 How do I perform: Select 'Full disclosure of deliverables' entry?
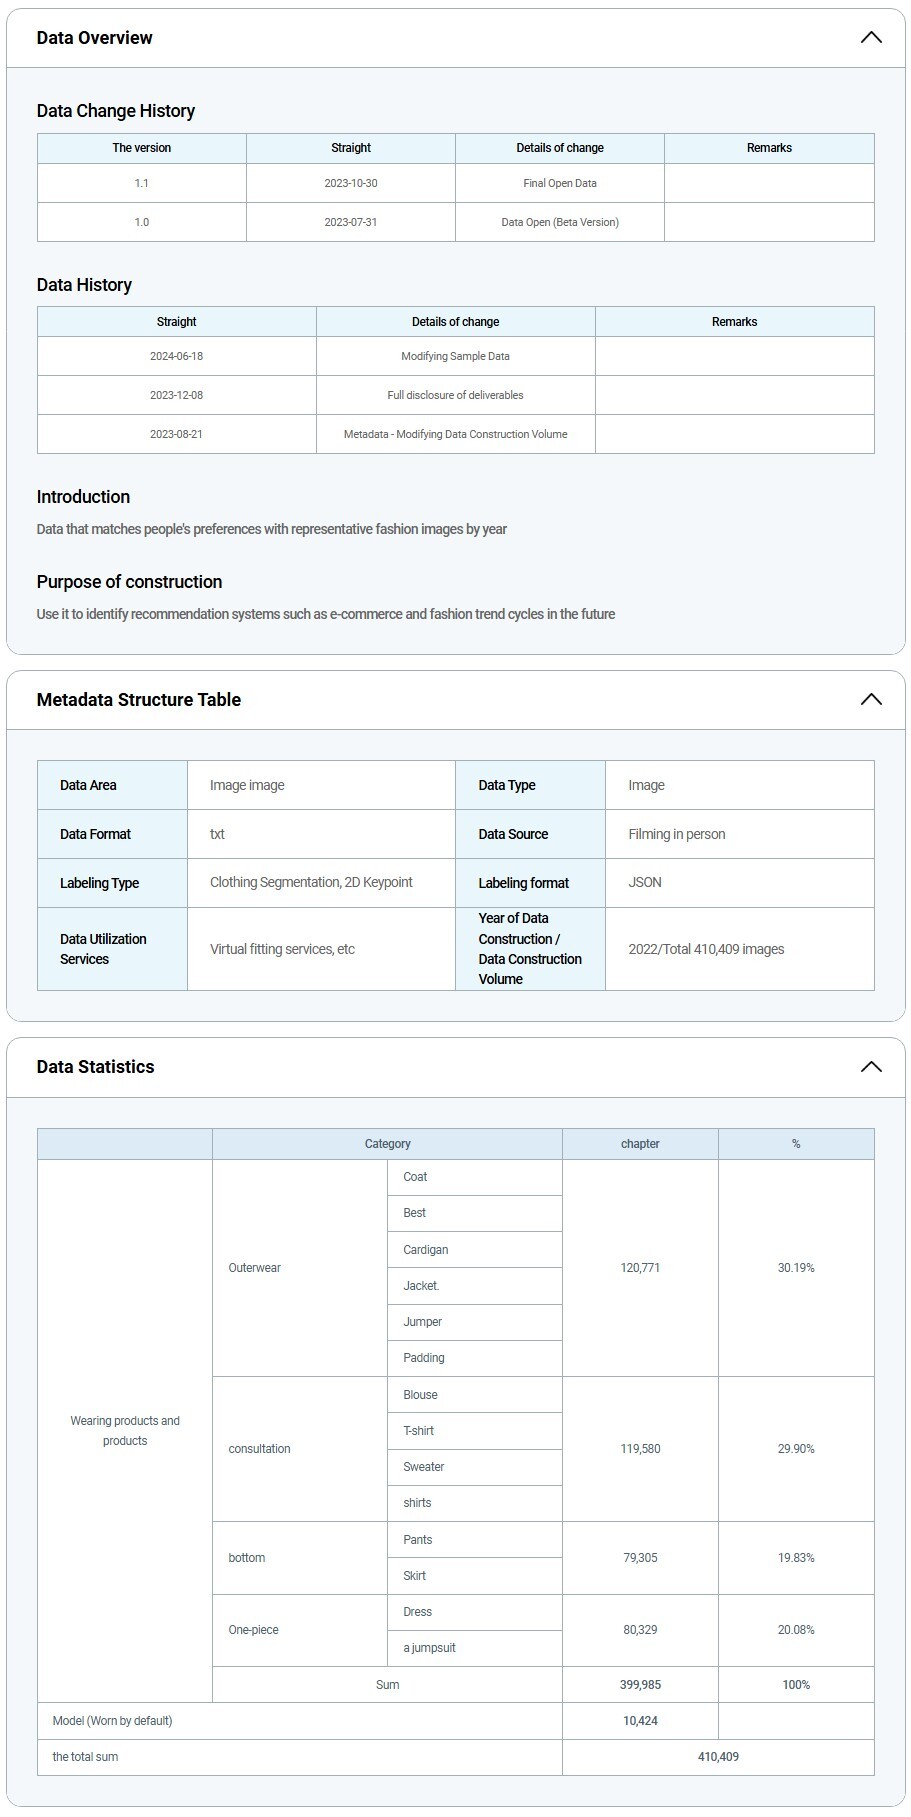[x=456, y=395]
